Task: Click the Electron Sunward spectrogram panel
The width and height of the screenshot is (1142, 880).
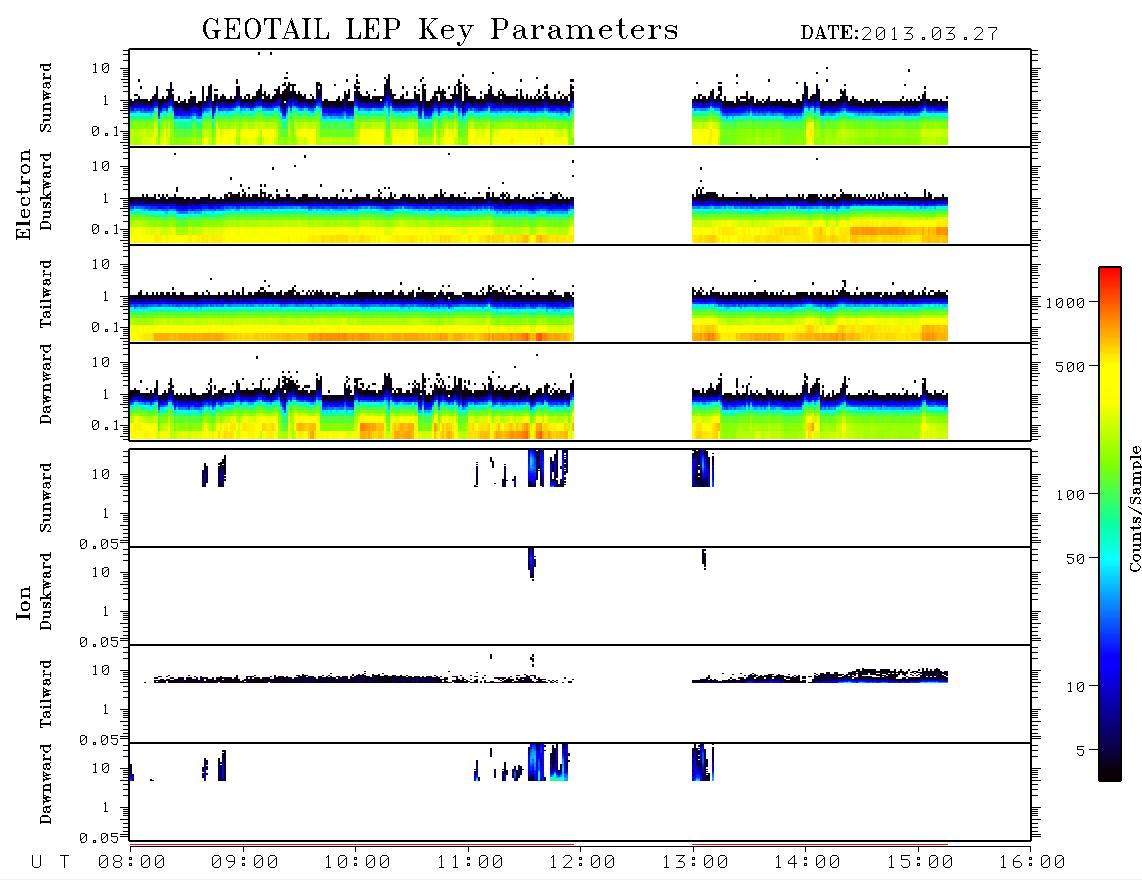Action: click(580, 98)
